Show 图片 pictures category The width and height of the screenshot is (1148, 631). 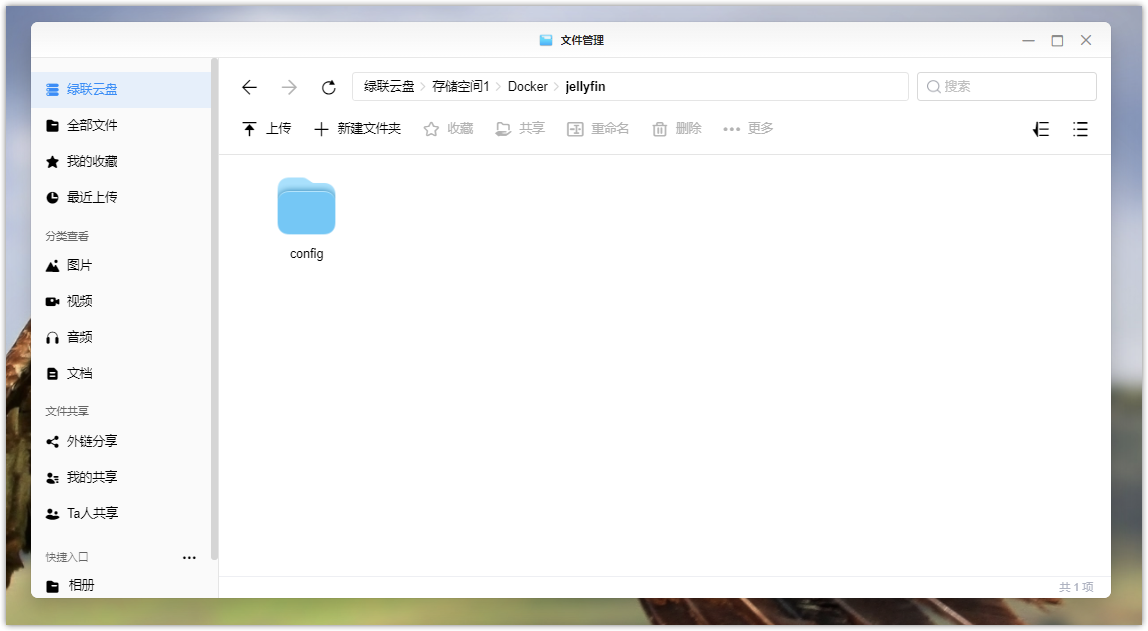click(121, 265)
